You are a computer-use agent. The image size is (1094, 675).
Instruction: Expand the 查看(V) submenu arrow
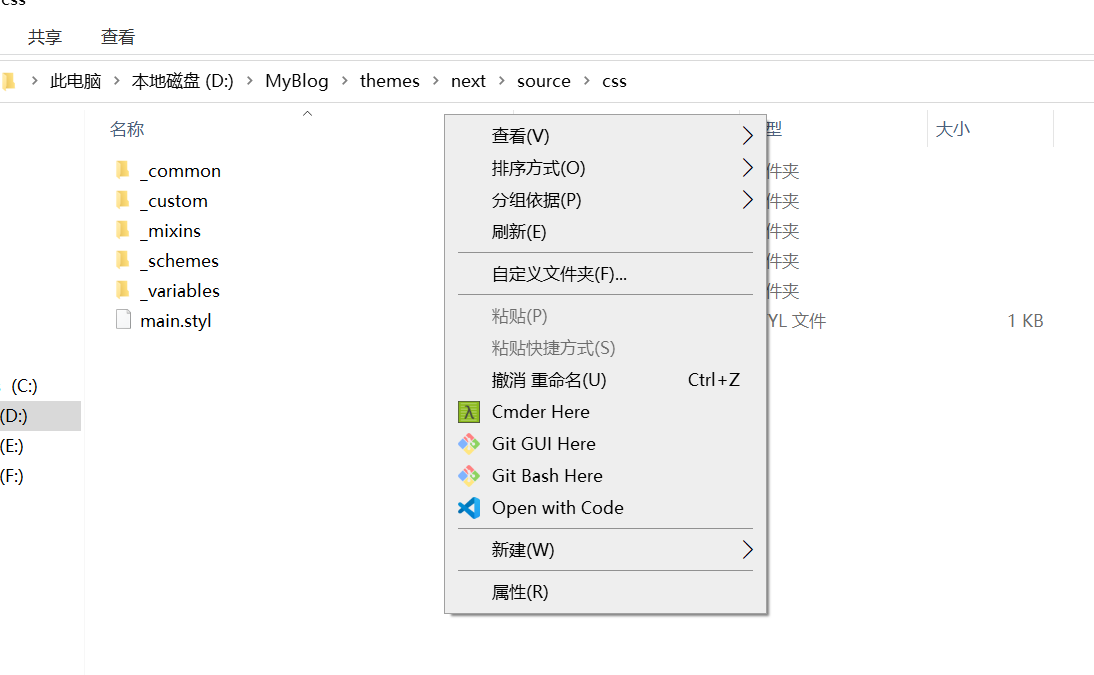coord(747,136)
